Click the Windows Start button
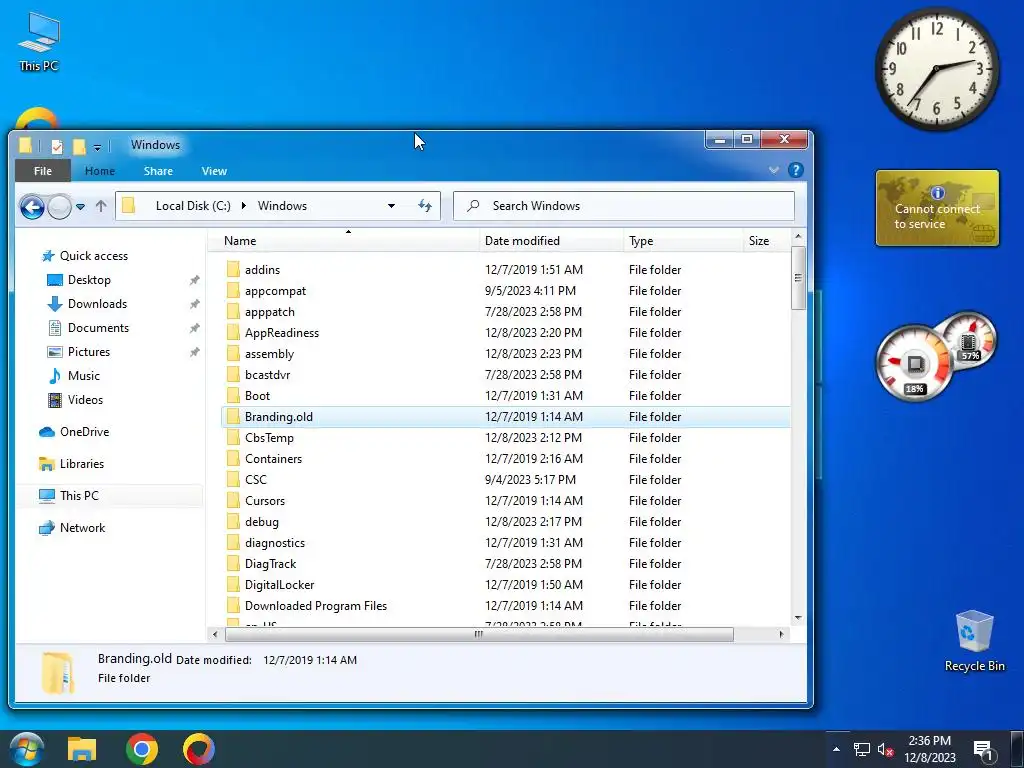1024x768 pixels. click(27, 750)
